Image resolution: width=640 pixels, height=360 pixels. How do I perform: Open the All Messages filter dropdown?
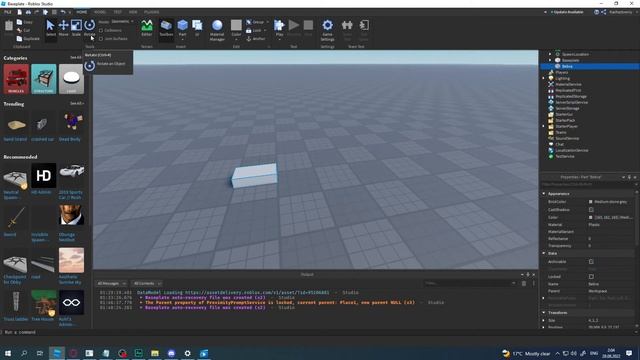111,283
